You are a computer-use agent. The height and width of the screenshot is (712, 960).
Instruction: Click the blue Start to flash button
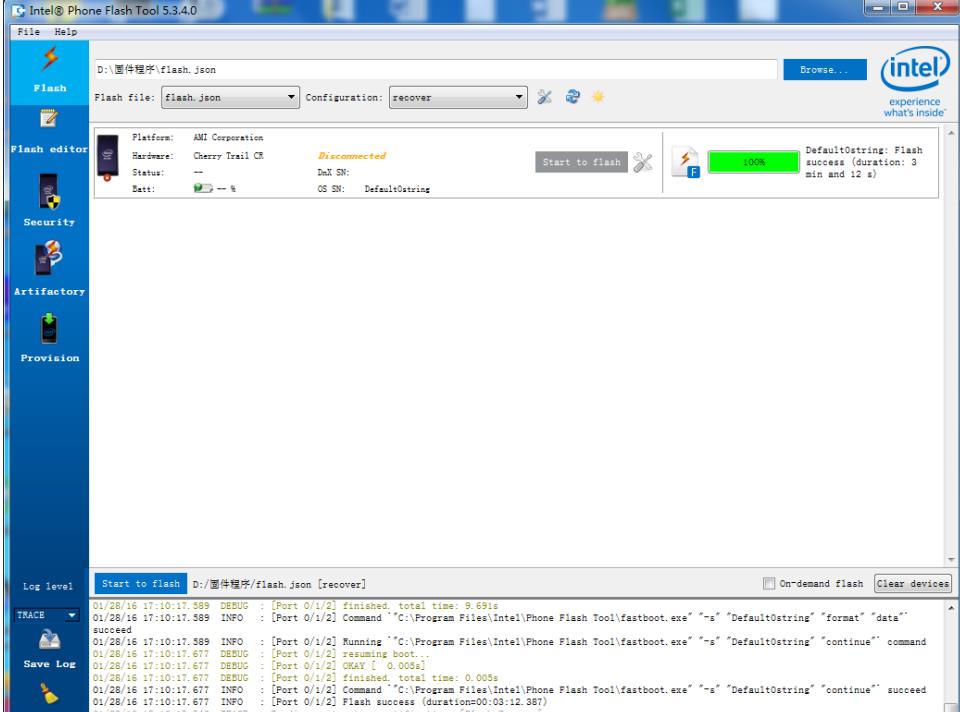click(140, 583)
